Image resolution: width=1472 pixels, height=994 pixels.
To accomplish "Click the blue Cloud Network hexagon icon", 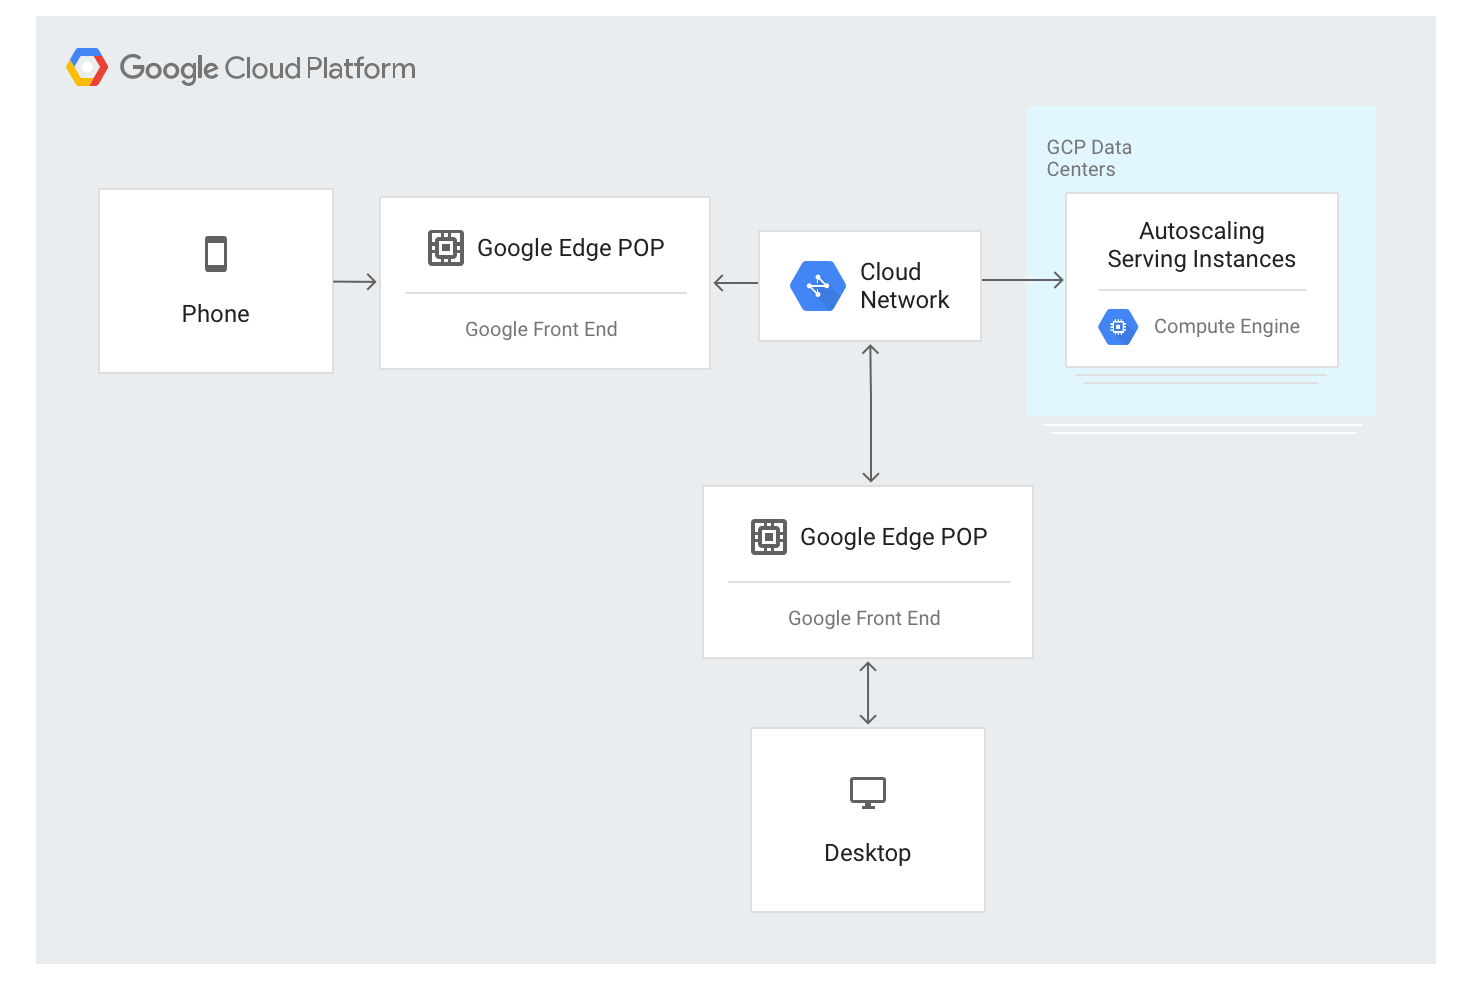I will 818,286.
